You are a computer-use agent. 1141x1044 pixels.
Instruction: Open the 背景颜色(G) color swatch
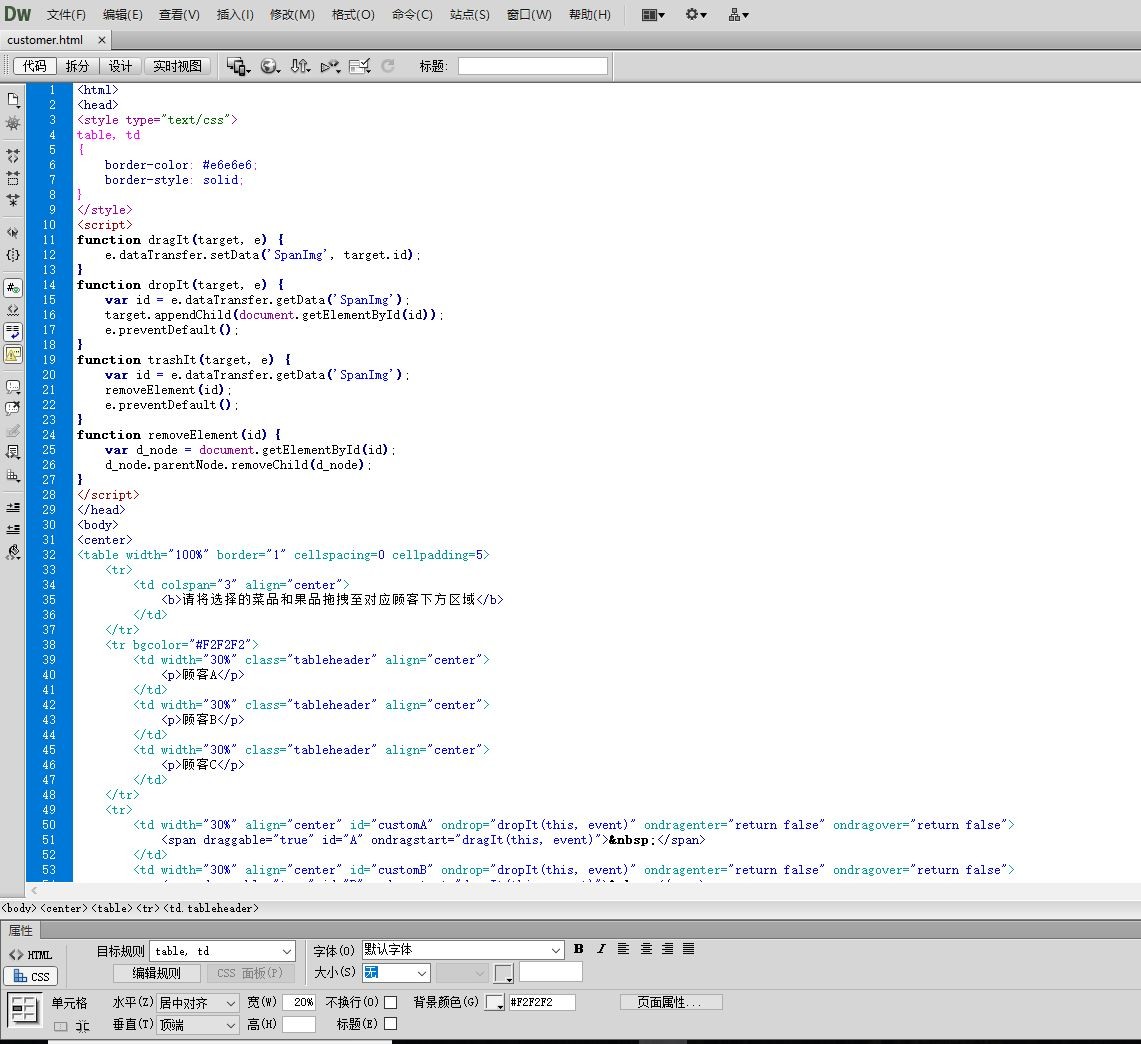coord(495,1003)
